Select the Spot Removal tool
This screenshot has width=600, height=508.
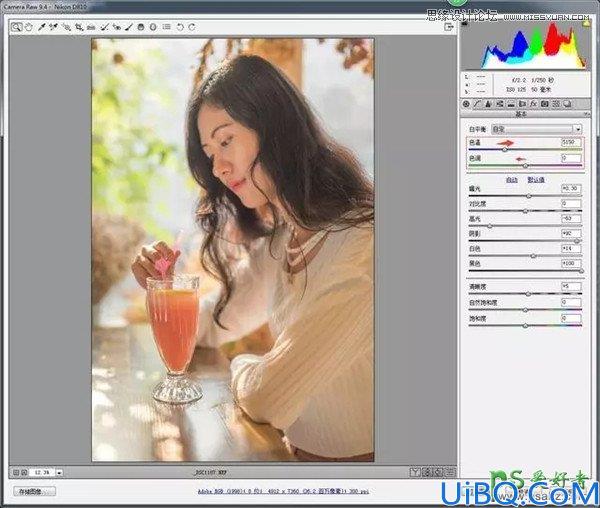click(x=104, y=27)
